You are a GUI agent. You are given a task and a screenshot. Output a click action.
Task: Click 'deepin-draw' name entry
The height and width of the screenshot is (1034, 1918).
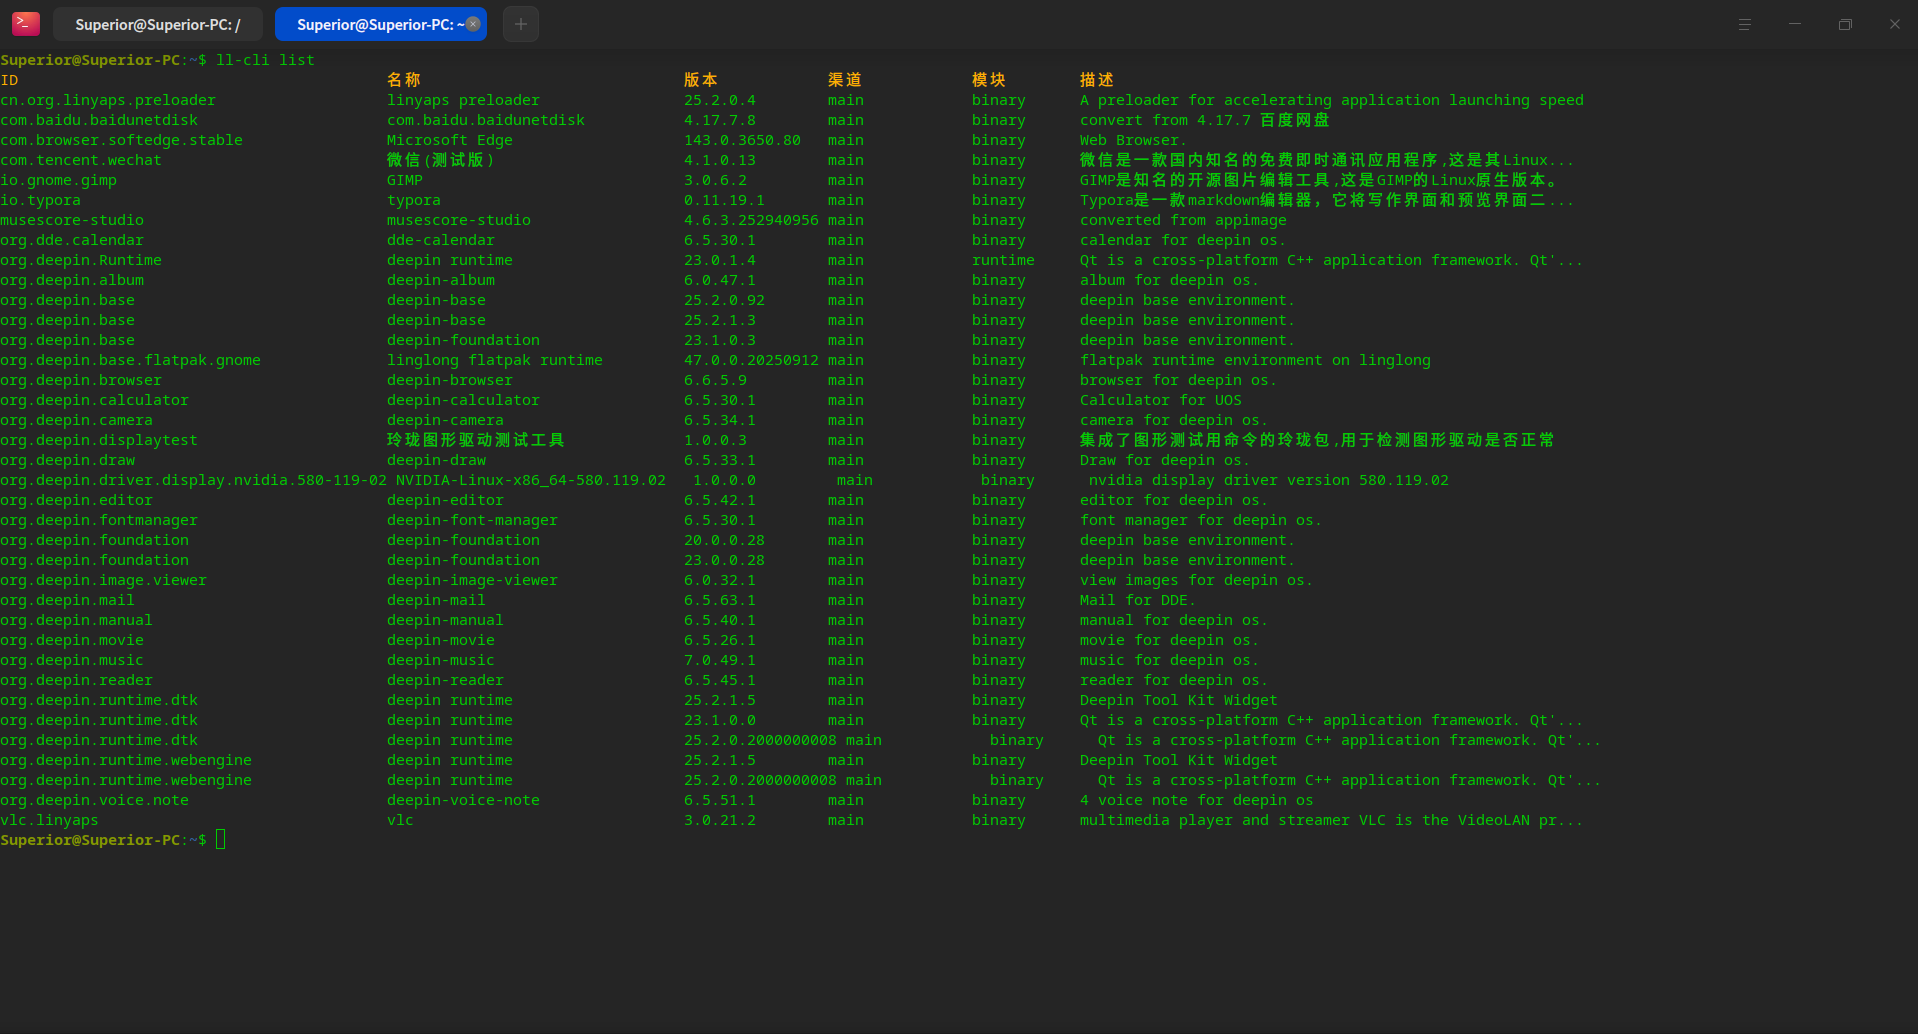[x=437, y=460]
